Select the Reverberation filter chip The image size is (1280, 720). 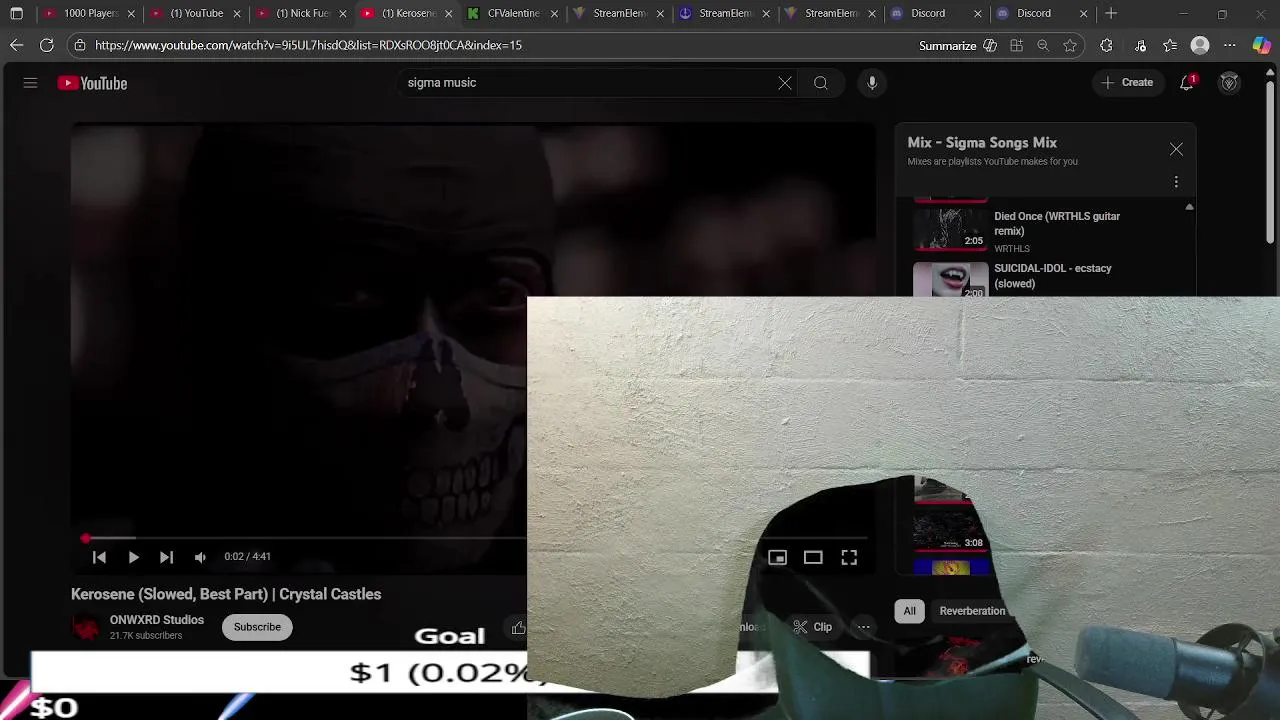point(972,611)
